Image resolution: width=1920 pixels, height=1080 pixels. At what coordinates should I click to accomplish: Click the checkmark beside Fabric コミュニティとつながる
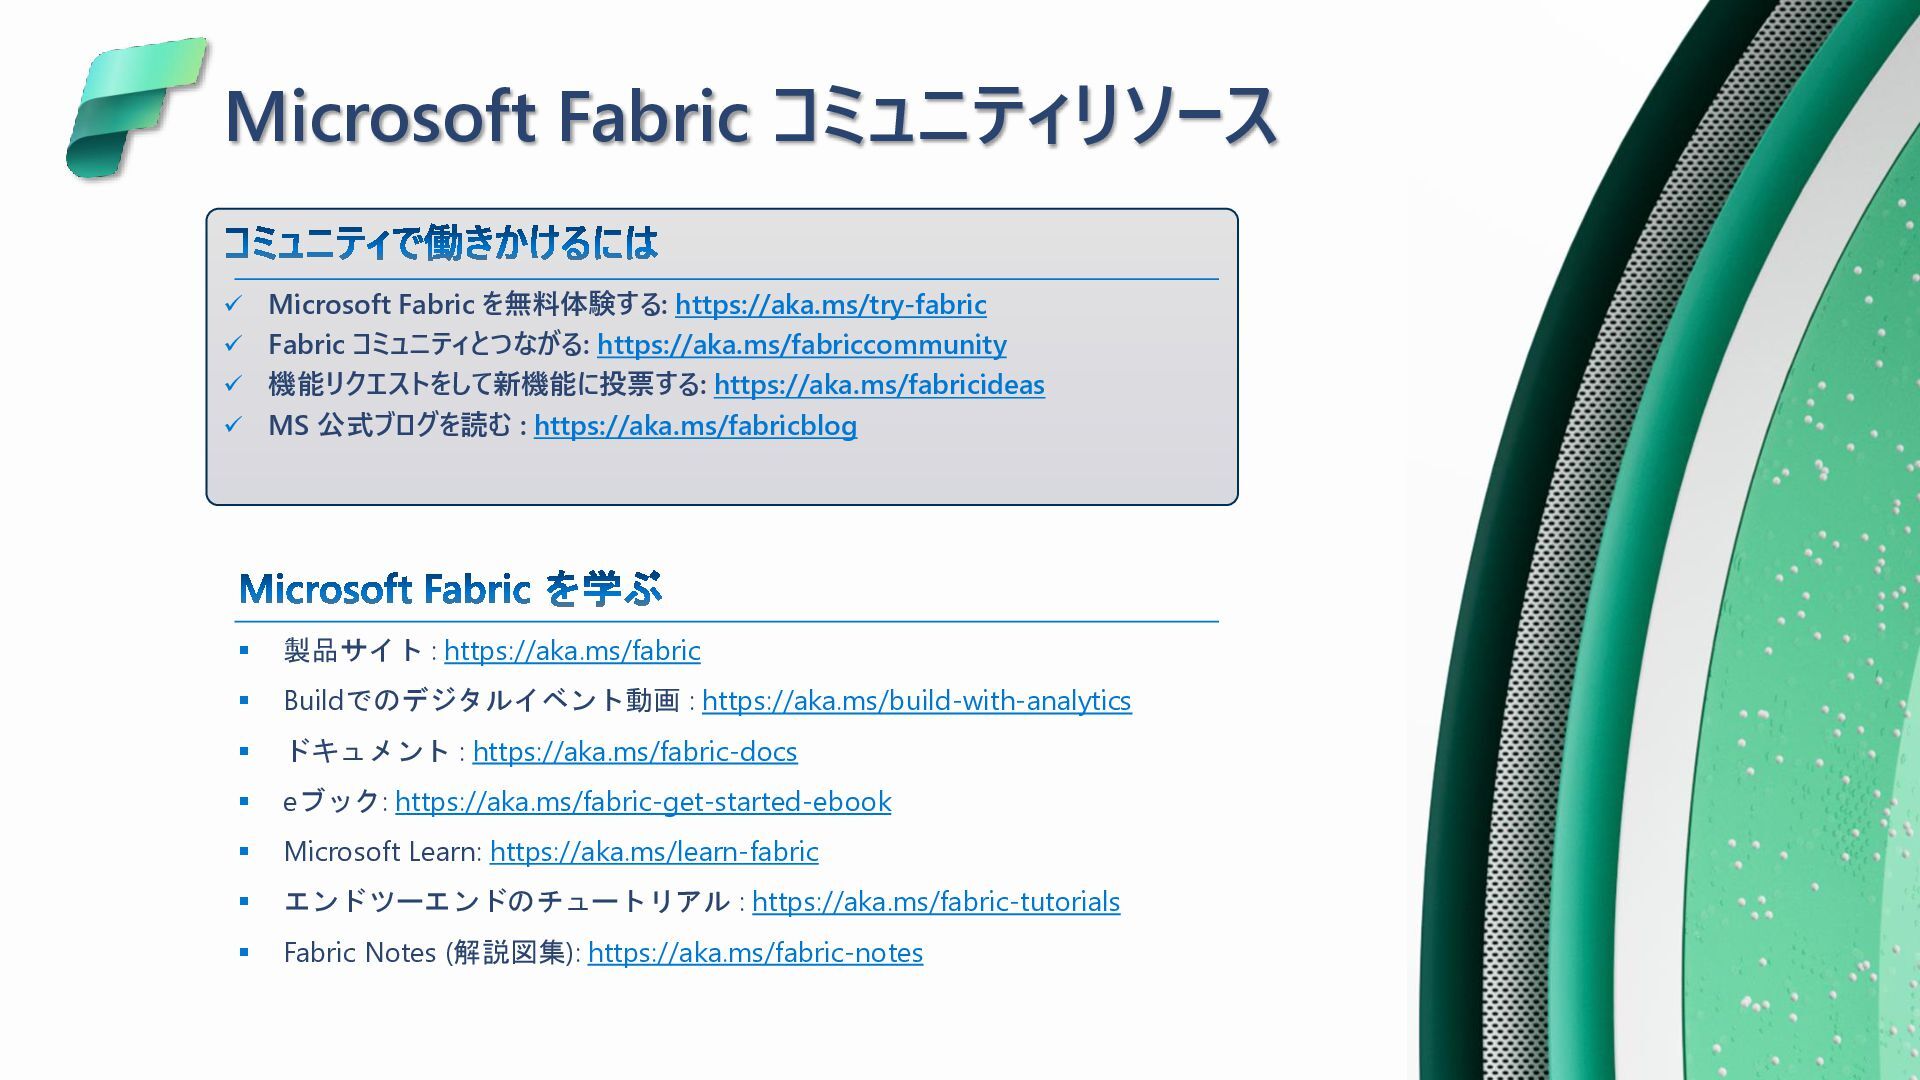click(233, 344)
